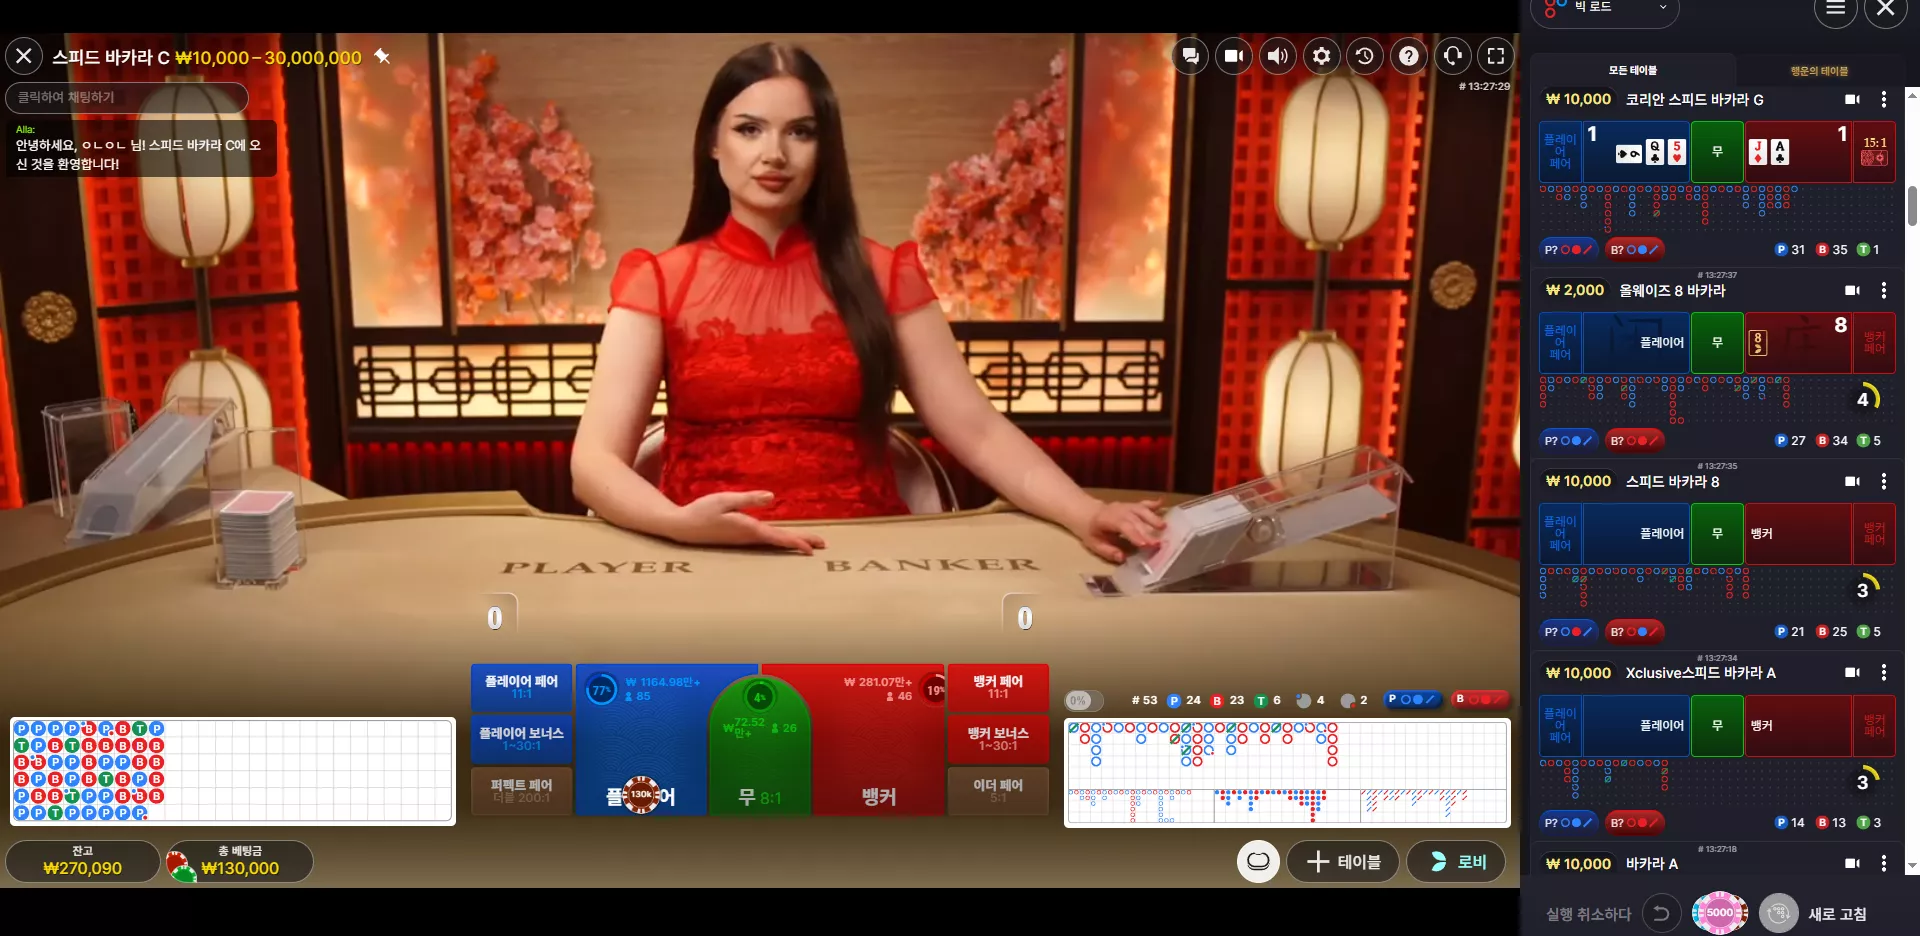Viewport: 1920px width, 936px height.
Task: Open video for 올웨이즈 8 바카라
Action: (x=1852, y=290)
